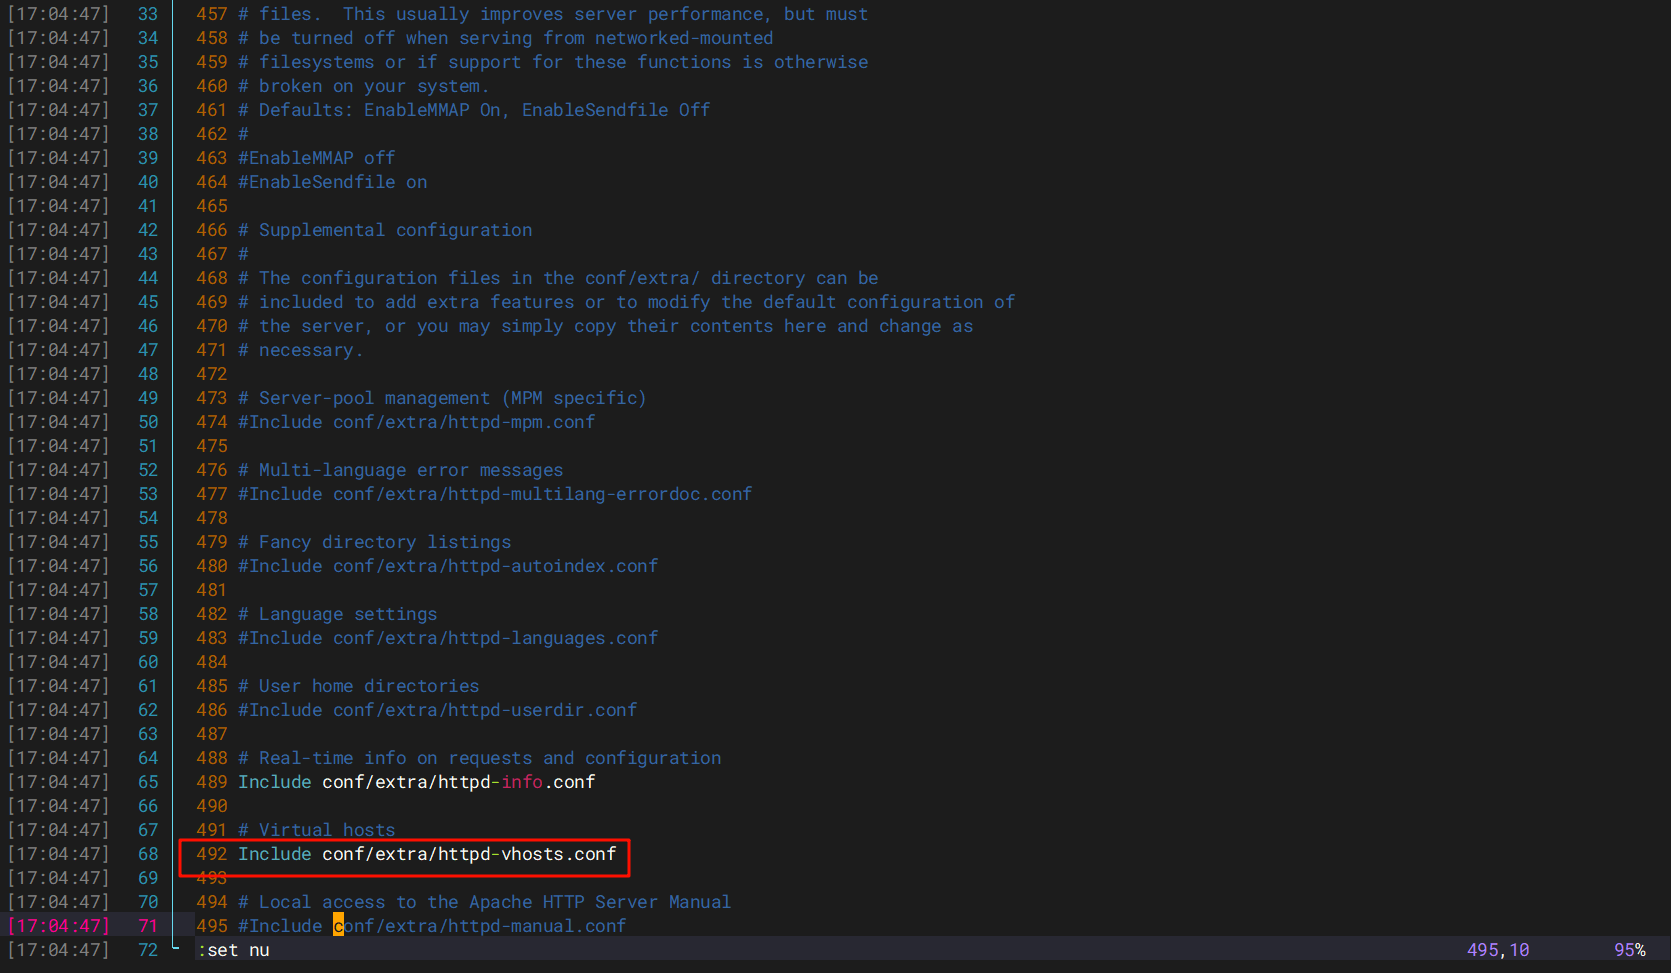This screenshot has width=1671, height=973.
Task: Click line 471 '# necessary.'
Action: [301, 350]
